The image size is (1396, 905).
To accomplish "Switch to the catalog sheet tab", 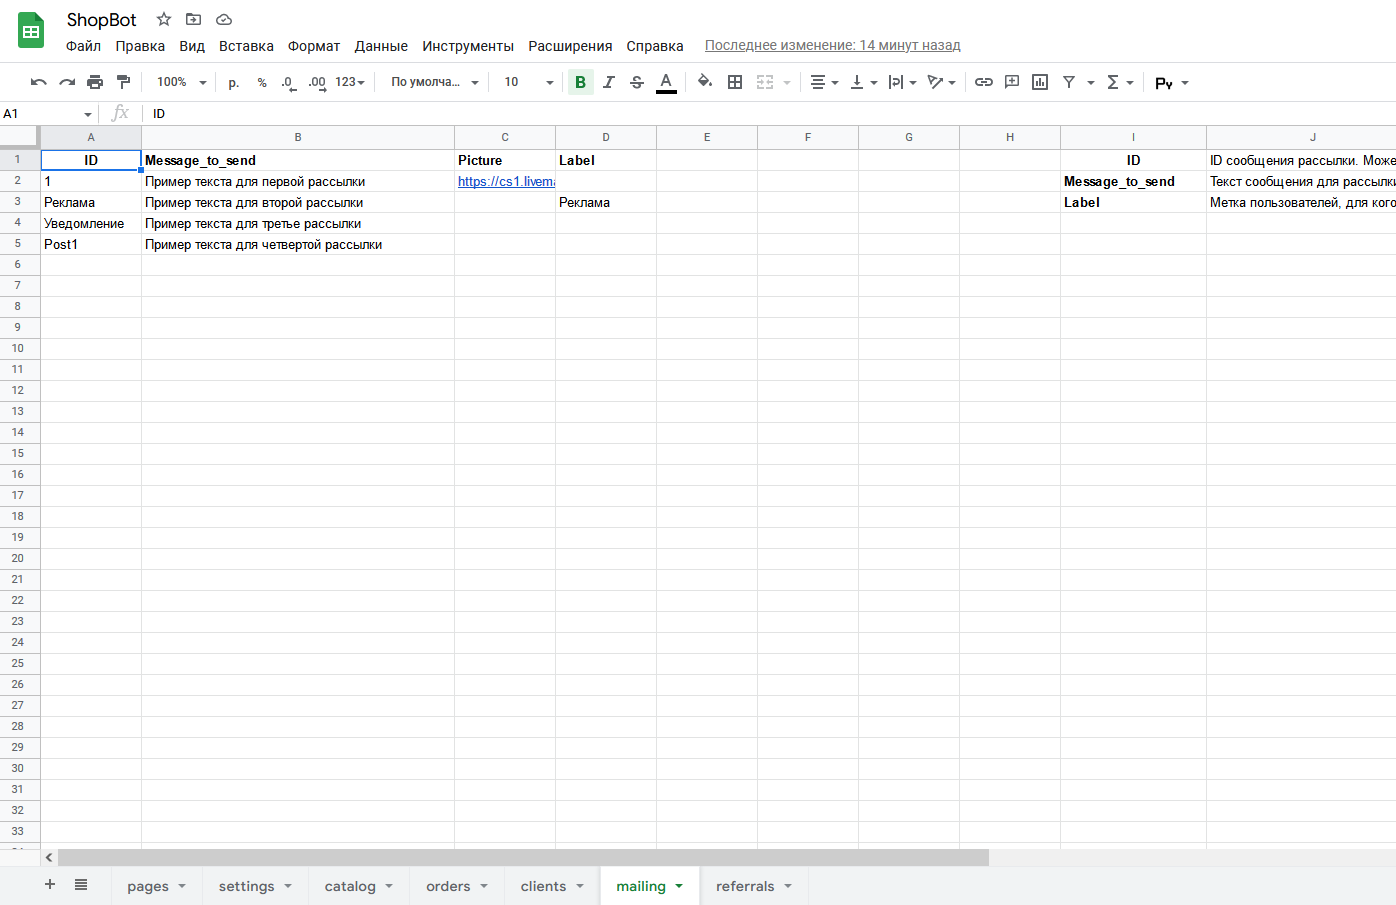I will click(350, 886).
